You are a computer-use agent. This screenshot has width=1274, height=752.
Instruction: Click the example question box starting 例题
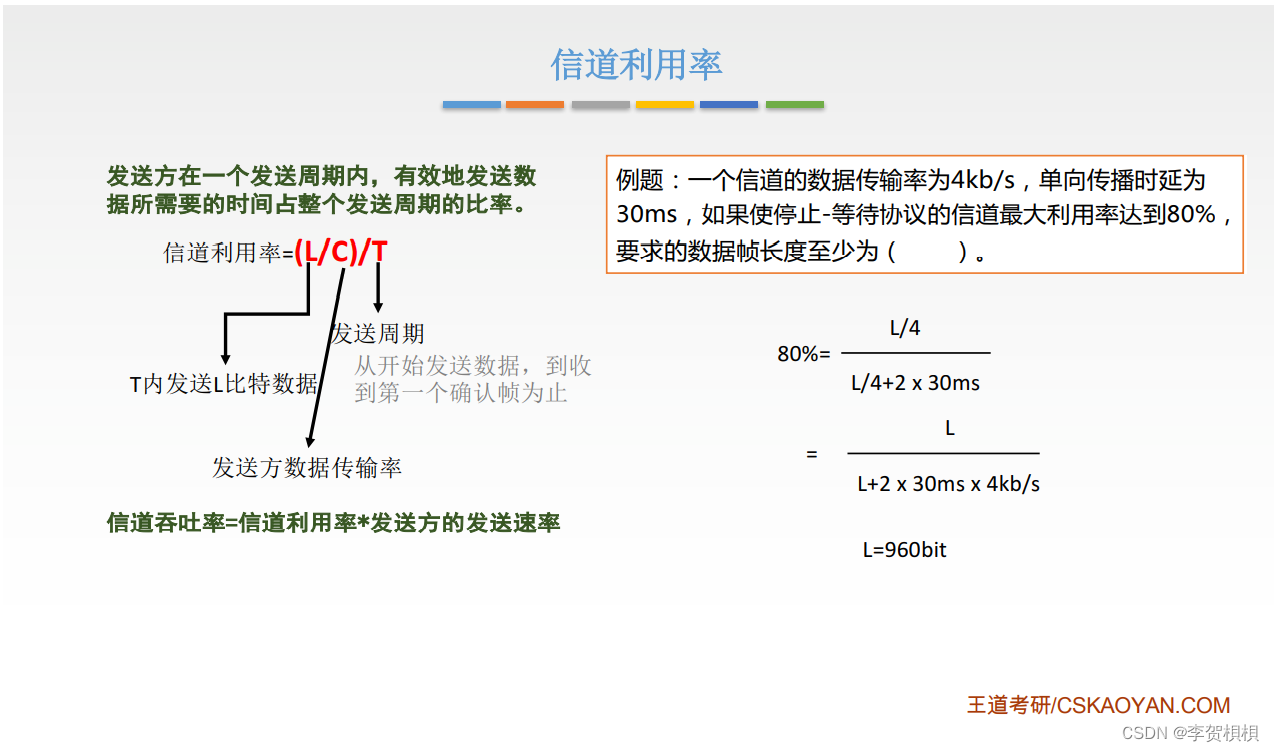click(925, 214)
